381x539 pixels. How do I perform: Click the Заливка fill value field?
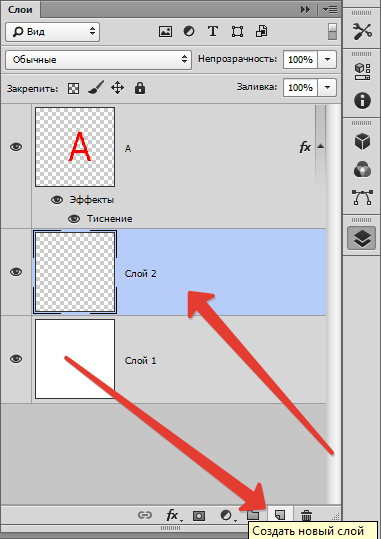(x=300, y=88)
